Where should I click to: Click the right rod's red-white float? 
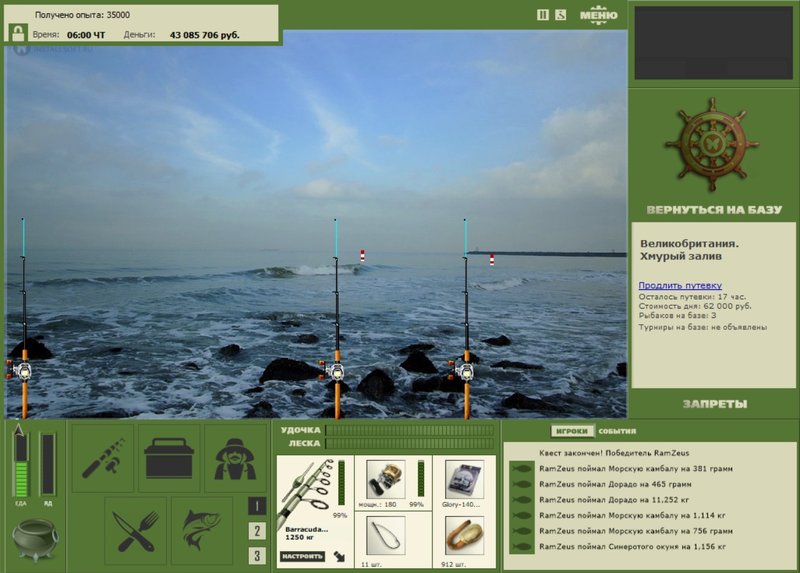point(492,260)
